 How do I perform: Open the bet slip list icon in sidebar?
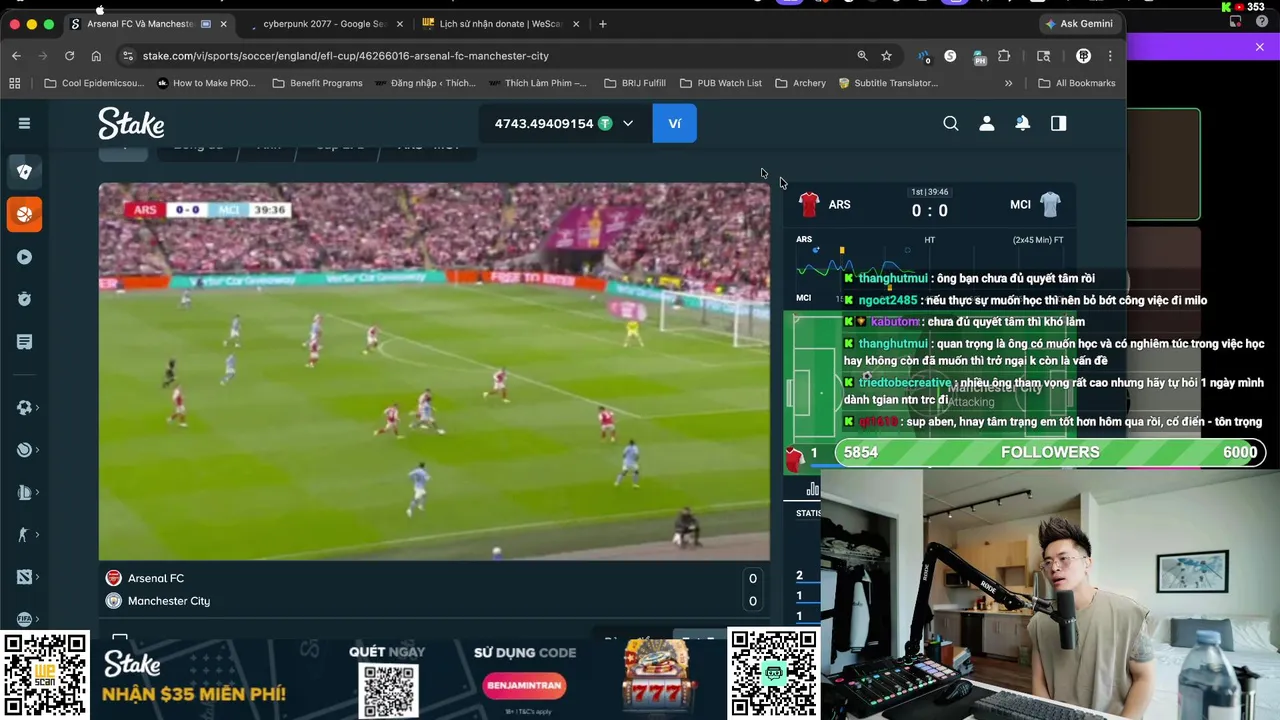(x=24, y=342)
